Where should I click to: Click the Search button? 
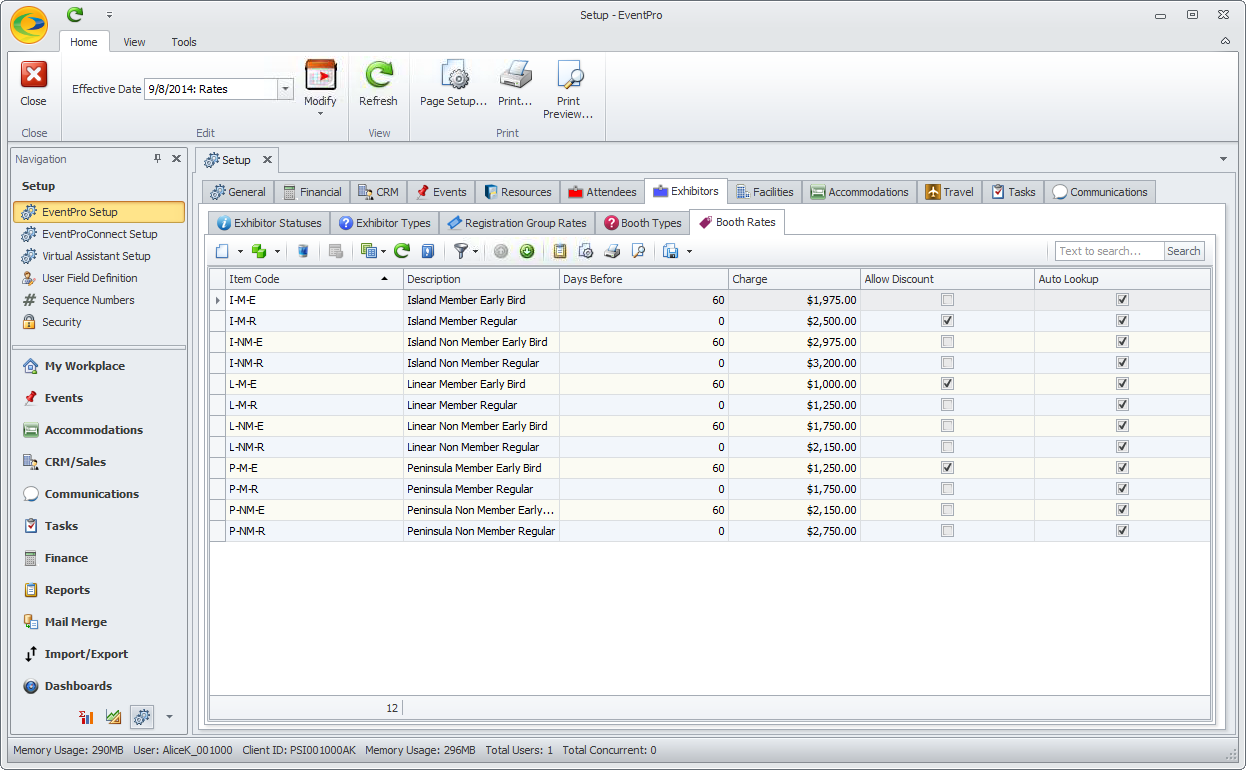1184,251
